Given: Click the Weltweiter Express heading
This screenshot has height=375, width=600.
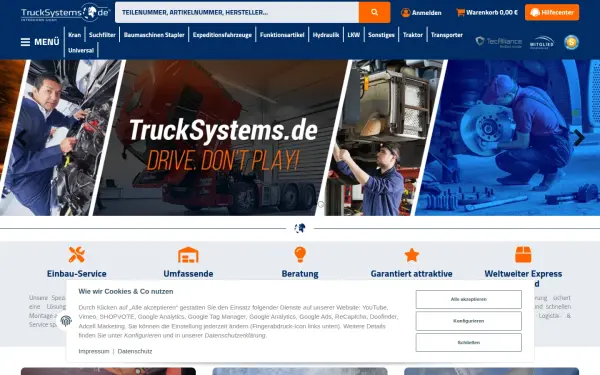Looking at the screenshot, I should (x=523, y=274).
